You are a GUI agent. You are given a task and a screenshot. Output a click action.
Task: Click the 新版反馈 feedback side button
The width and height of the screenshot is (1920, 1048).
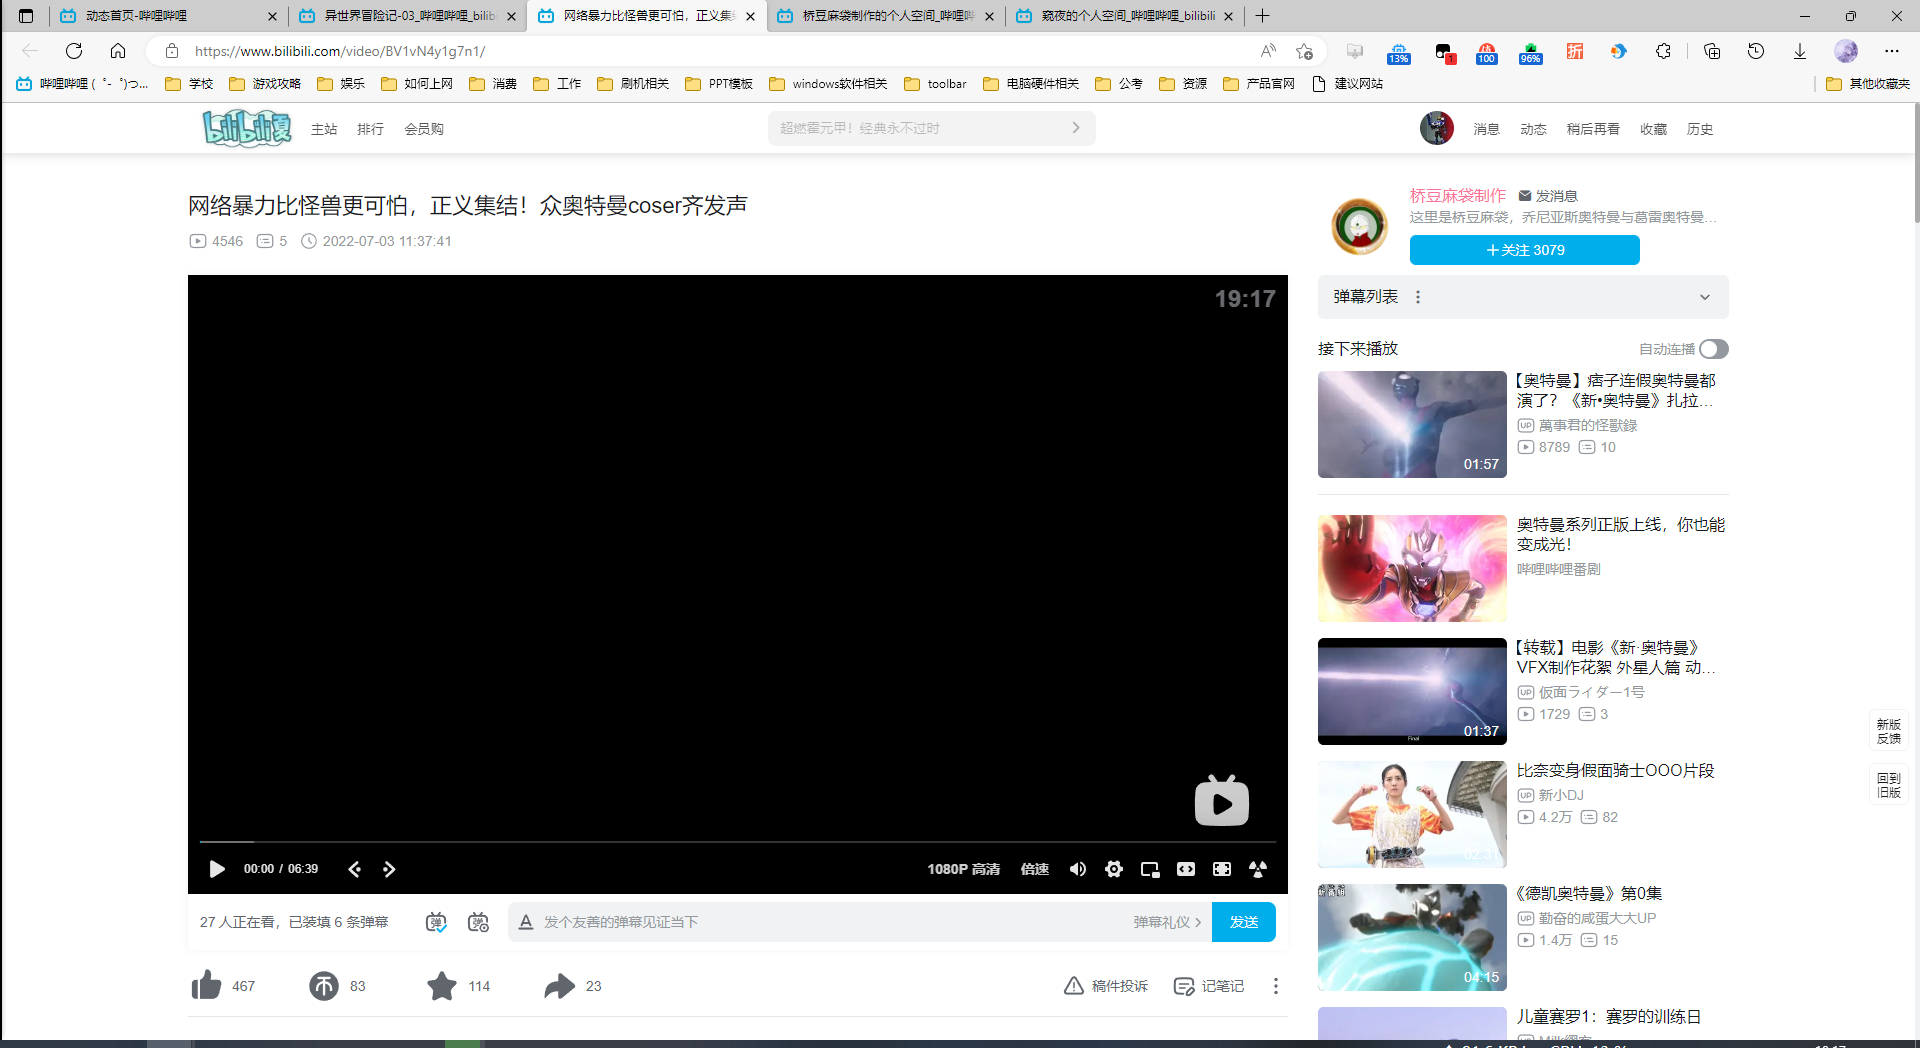point(1889,731)
